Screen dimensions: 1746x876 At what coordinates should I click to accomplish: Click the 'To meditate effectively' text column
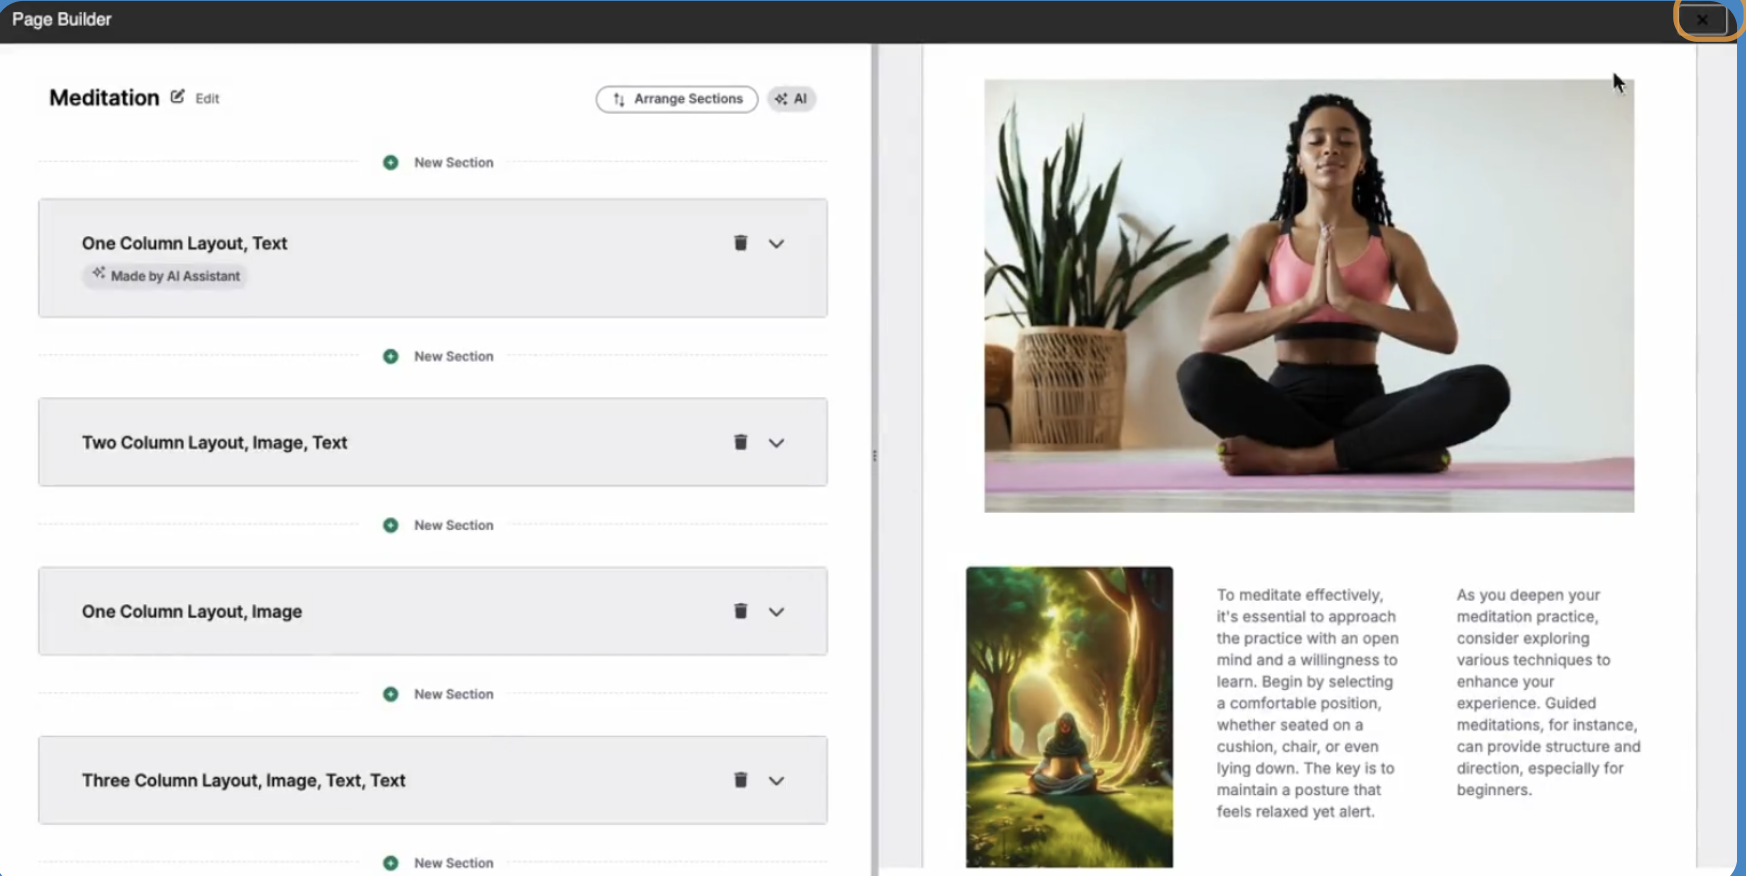pyautogui.click(x=1308, y=703)
